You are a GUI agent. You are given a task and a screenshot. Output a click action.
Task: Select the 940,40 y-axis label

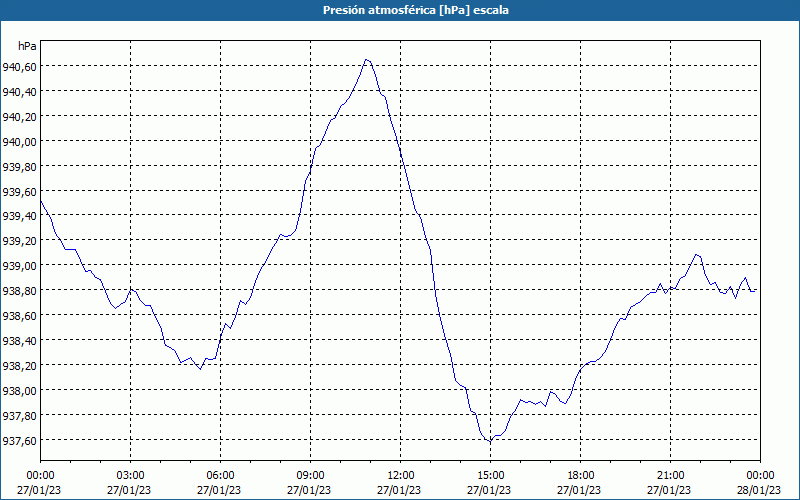coord(19,91)
